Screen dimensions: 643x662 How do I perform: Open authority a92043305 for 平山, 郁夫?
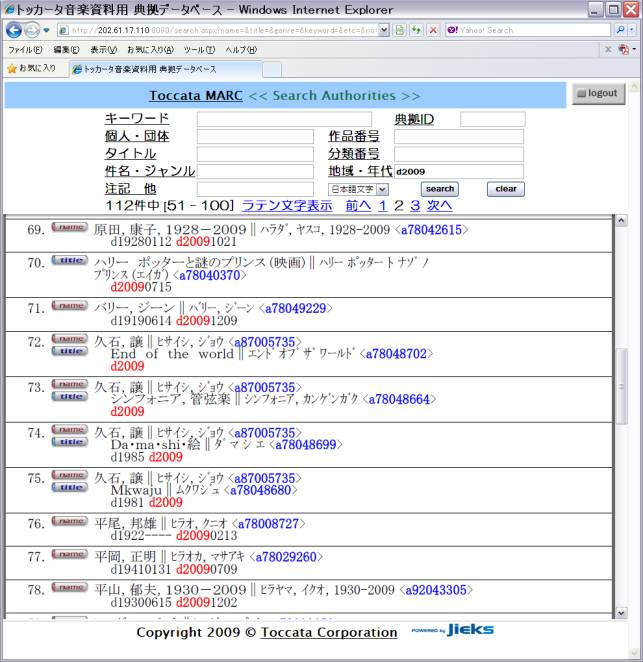436,590
